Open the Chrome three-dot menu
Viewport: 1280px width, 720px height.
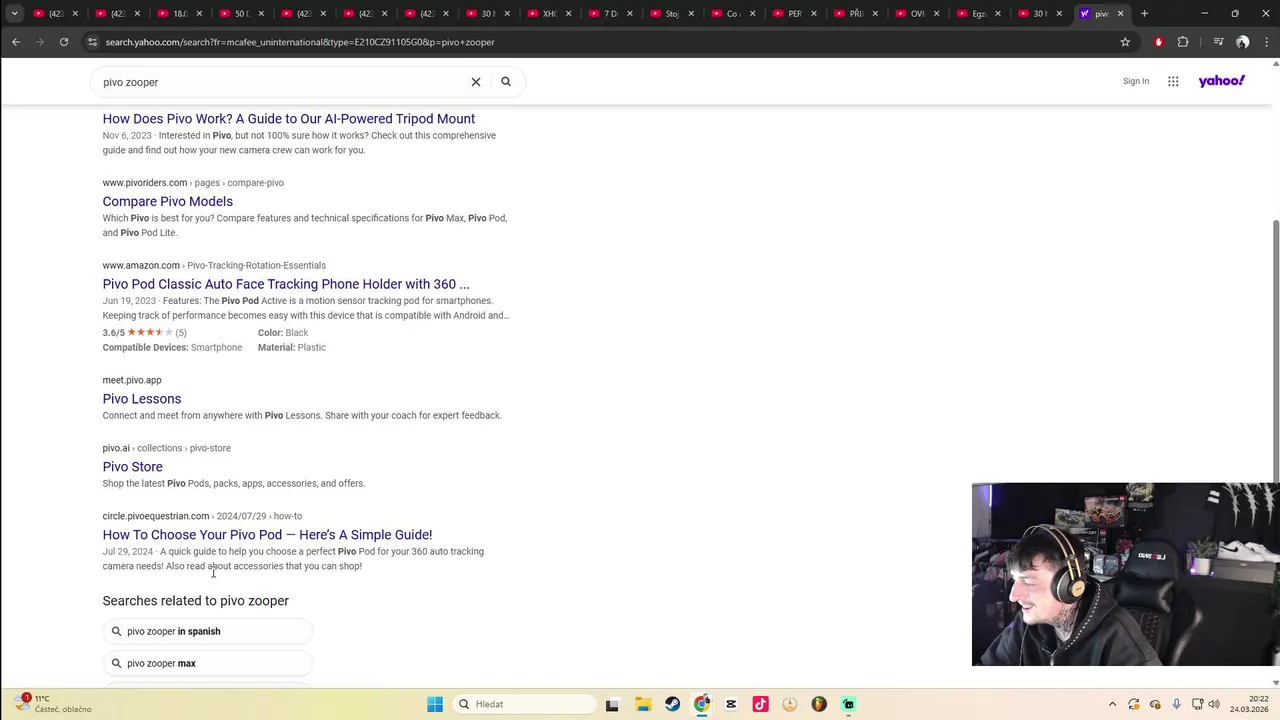1266,42
